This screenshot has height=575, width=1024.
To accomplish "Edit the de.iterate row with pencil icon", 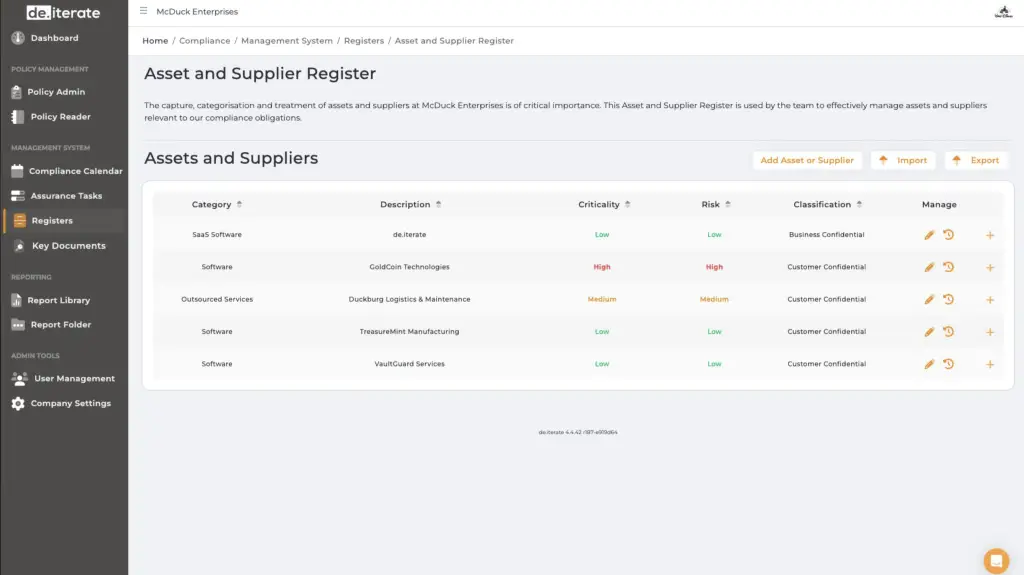I will [x=929, y=235].
